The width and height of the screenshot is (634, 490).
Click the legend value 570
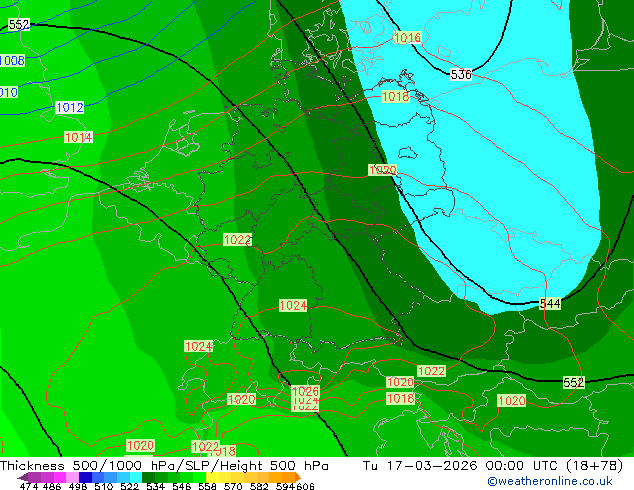click(233, 486)
